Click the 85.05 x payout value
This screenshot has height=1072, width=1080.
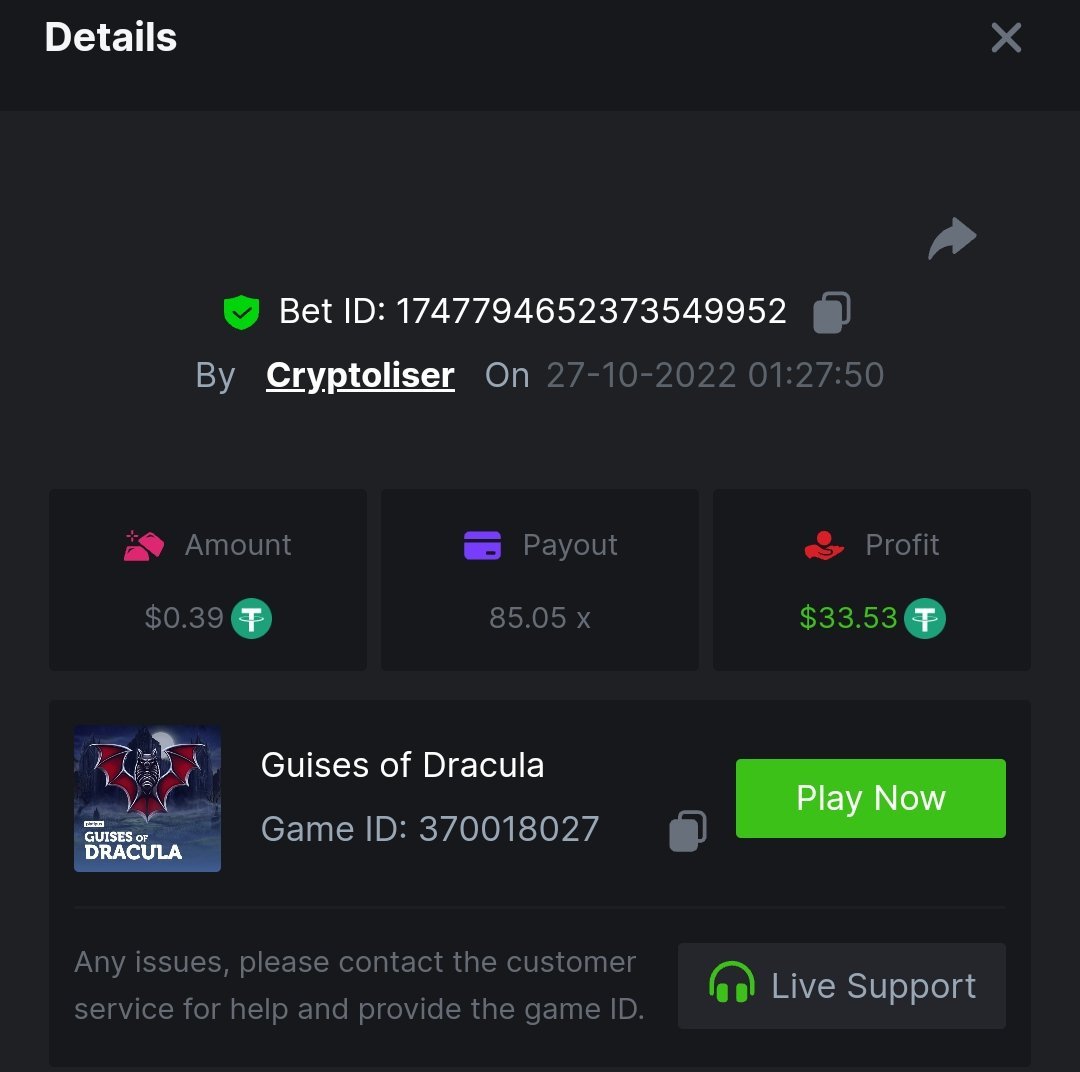click(x=539, y=618)
